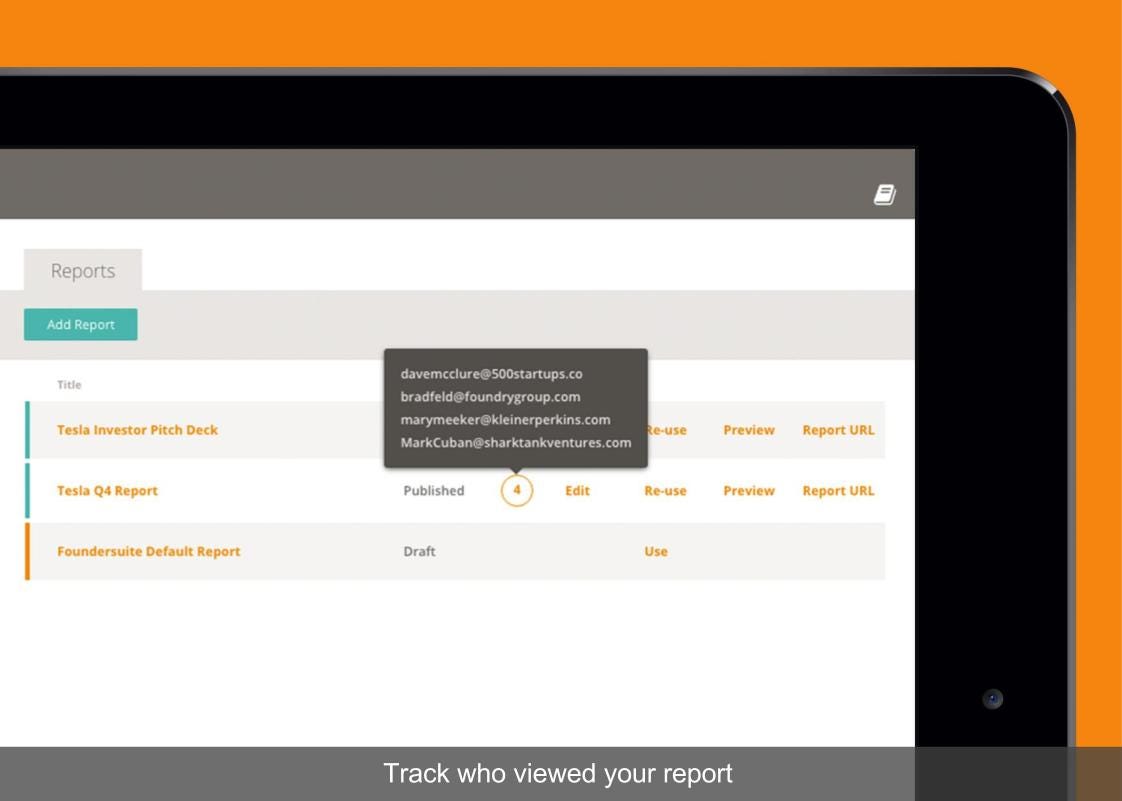Open Tesla Q4 Report title
The height and width of the screenshot is (801, 1122).
(107, 490)
